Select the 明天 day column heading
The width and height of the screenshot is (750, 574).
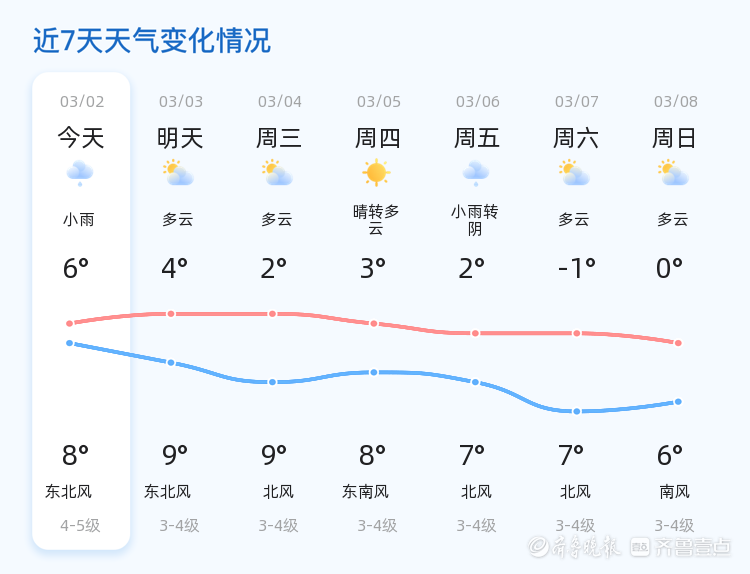point(180,138)
